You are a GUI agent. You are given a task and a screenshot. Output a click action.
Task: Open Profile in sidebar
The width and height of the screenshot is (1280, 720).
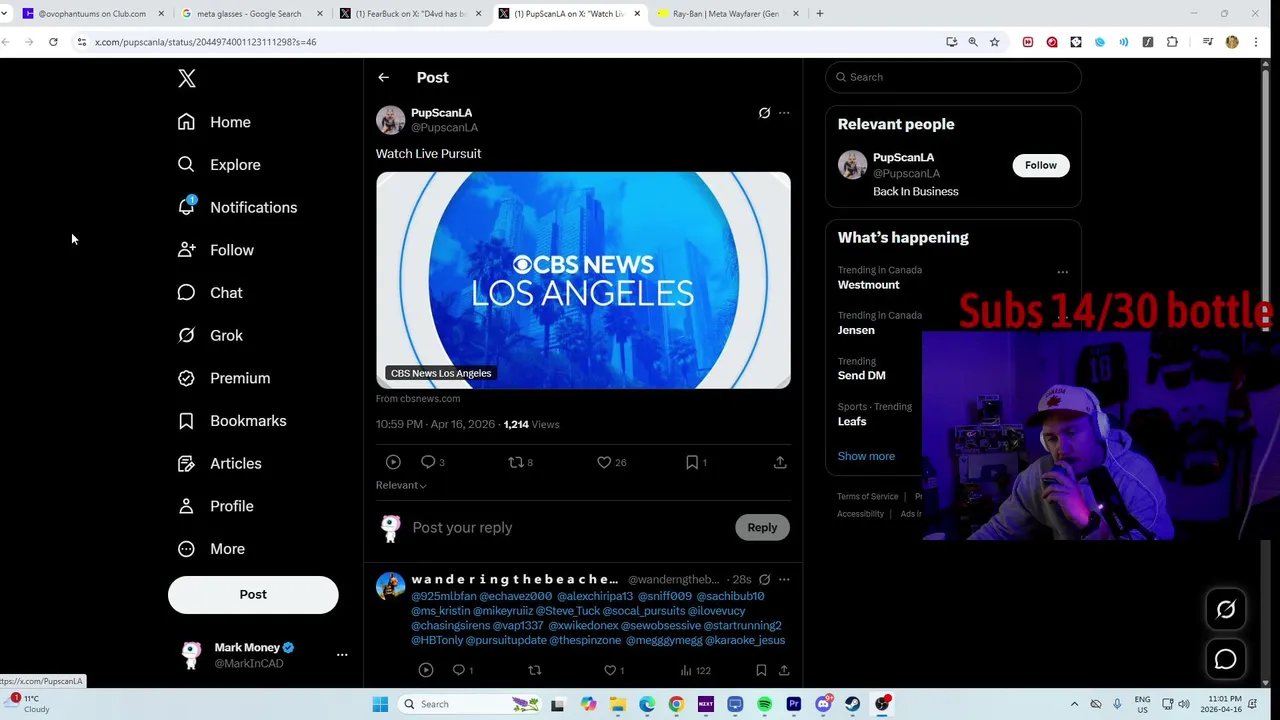[216, 506]
